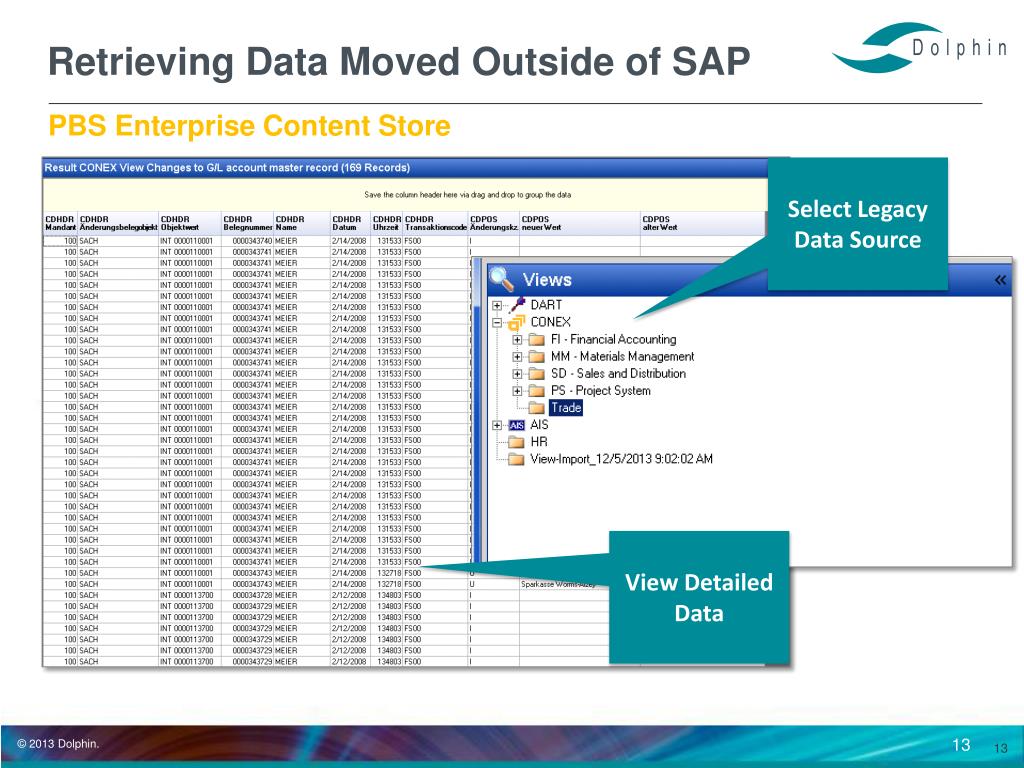
Task: Expand PS - Project System folder
Action: 517,391
